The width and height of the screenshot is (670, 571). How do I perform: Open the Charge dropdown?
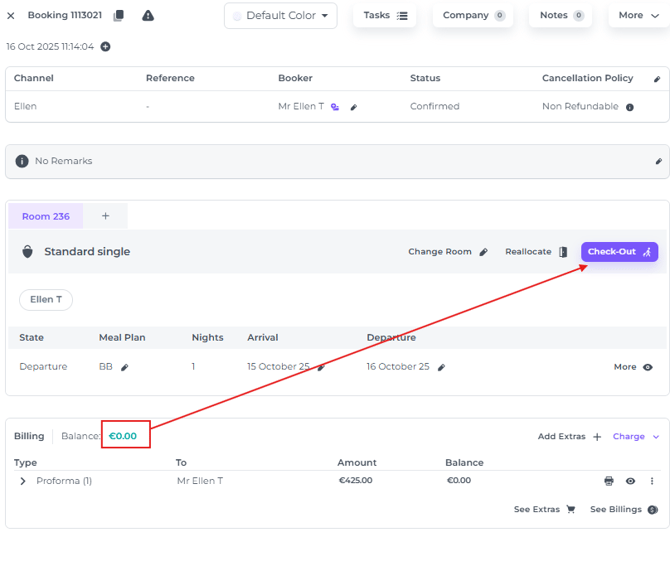[636, 437]
